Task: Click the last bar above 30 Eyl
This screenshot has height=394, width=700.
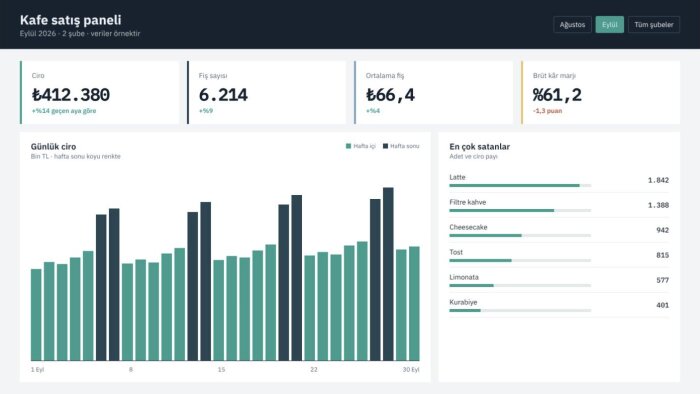Action: (x=414, y=303)
